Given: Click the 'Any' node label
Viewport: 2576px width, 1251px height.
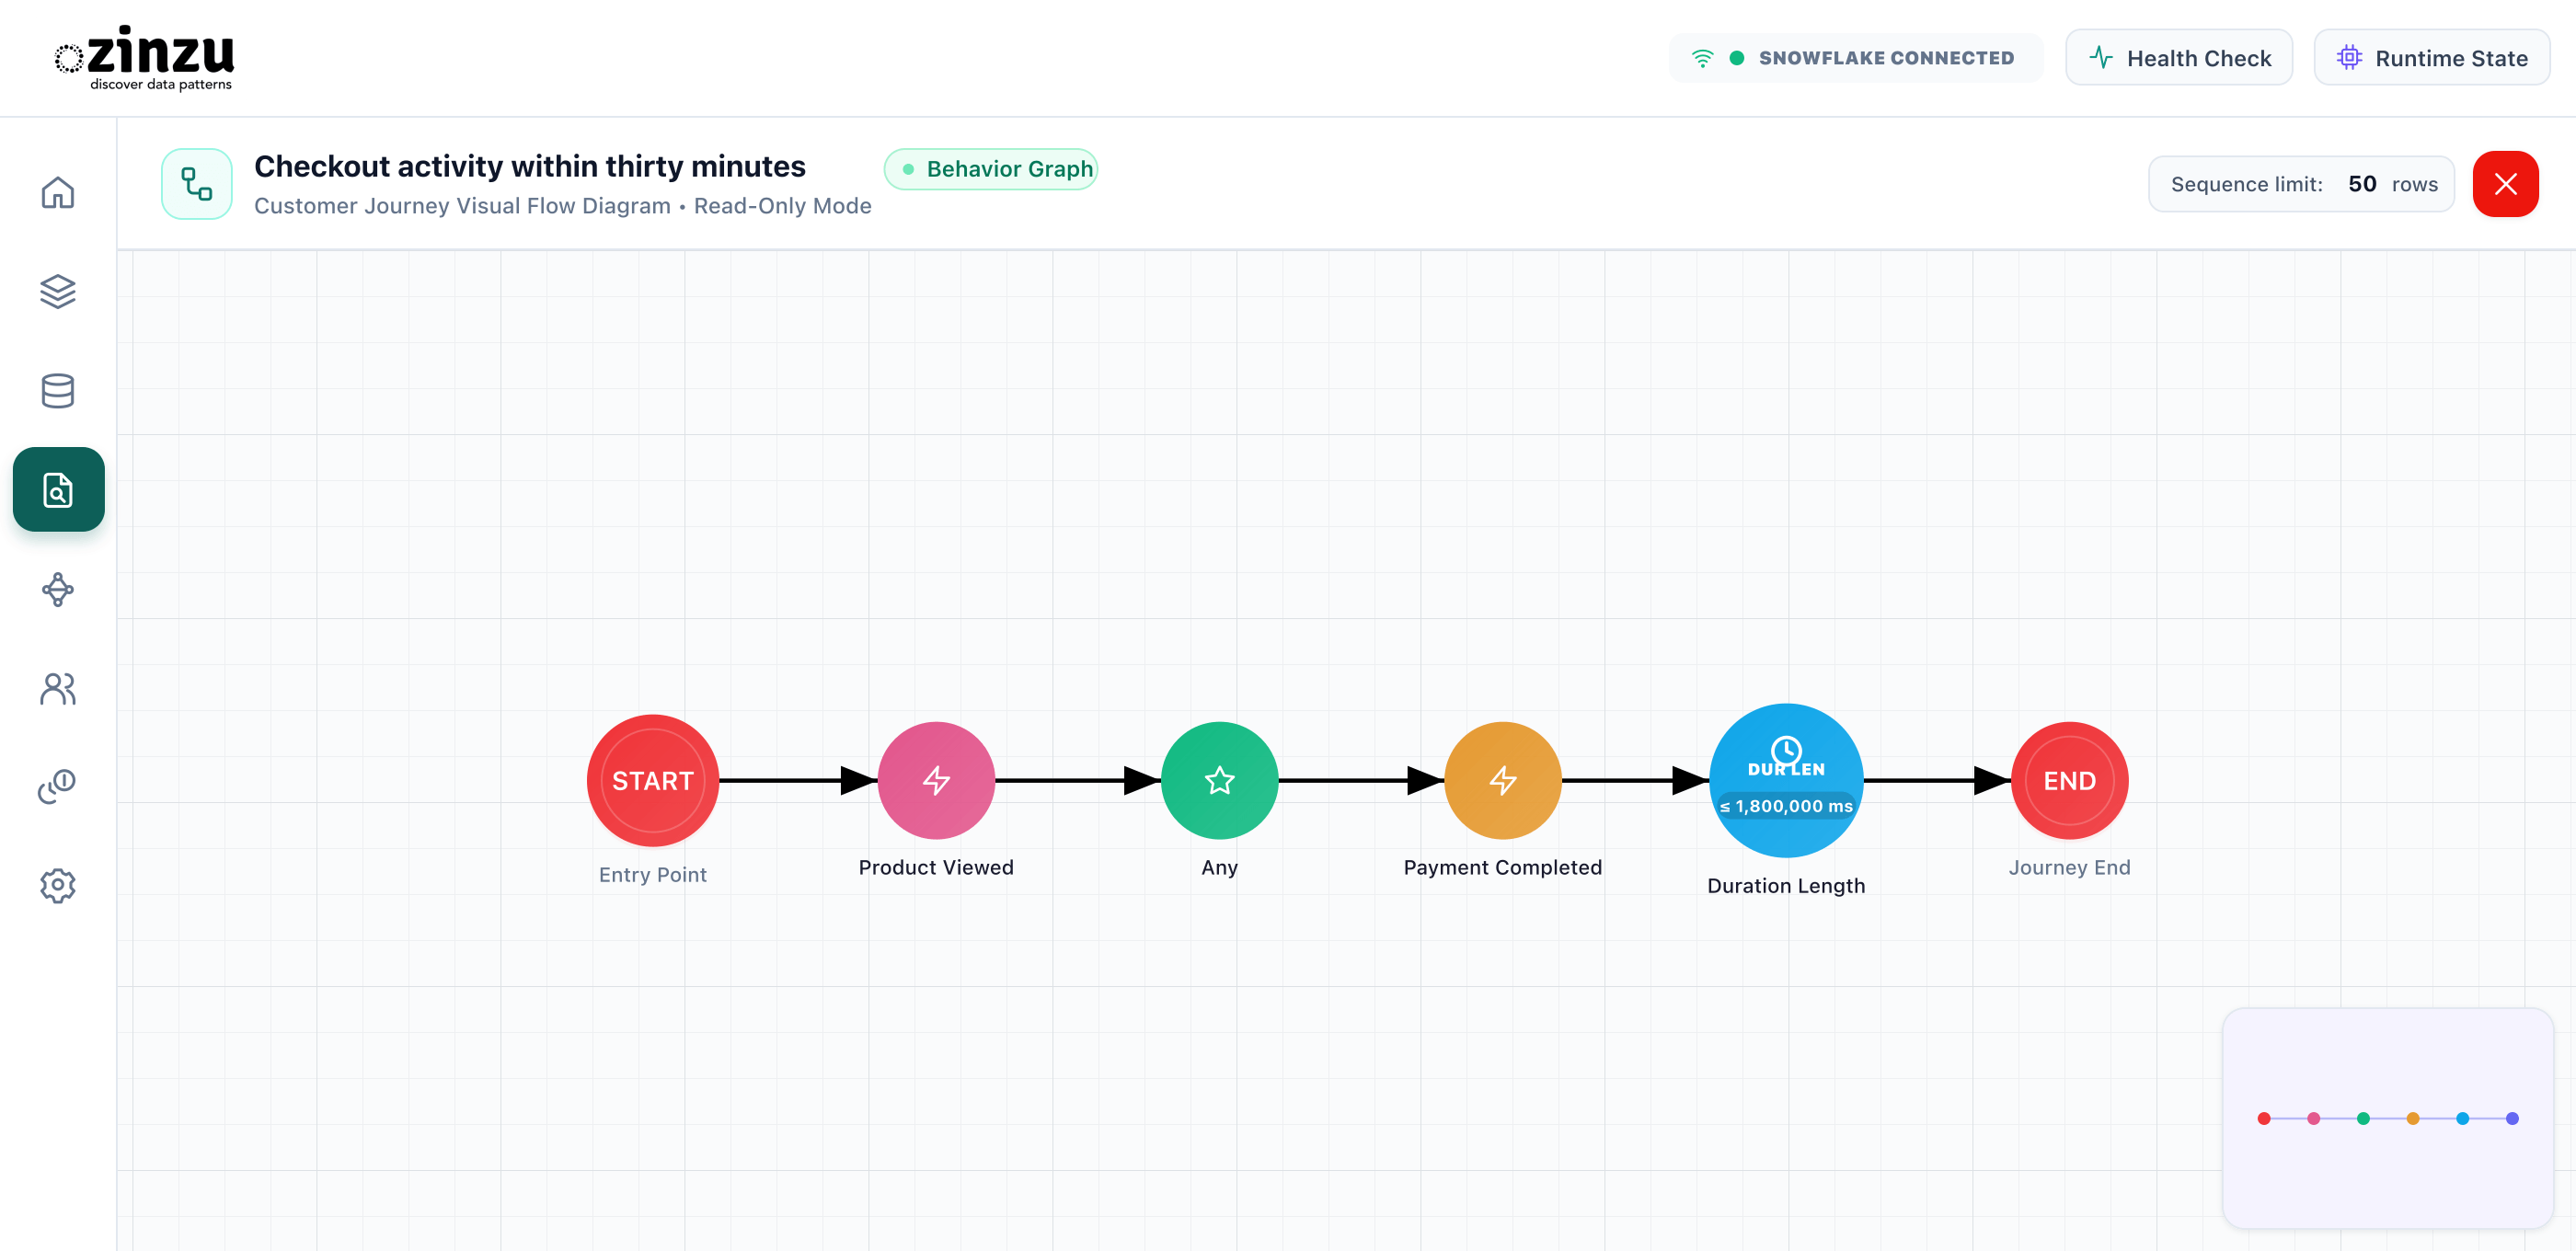Looking at the screenshot, I should pos(1220,867).
